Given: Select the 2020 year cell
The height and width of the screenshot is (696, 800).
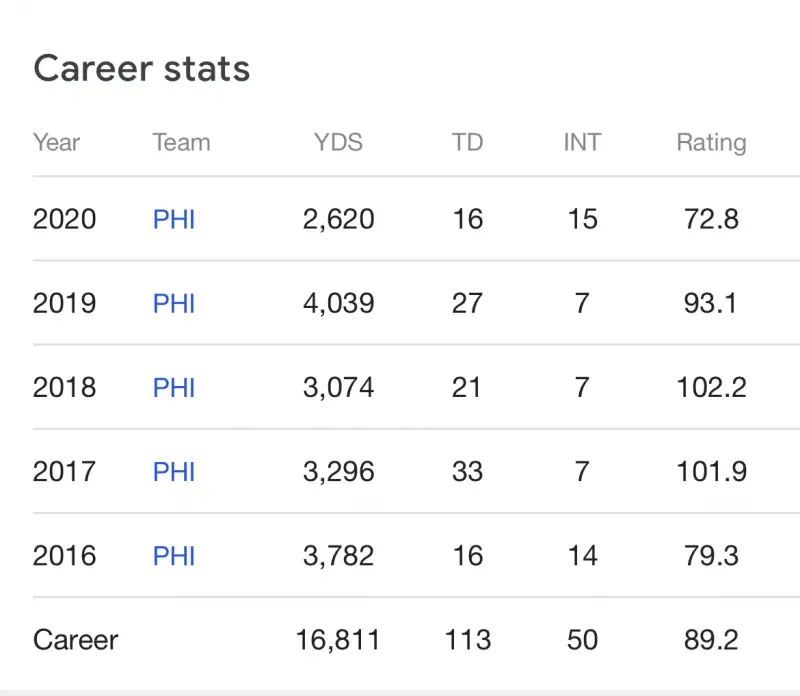Looking at the screenshot, I should [x=65, y=219].
